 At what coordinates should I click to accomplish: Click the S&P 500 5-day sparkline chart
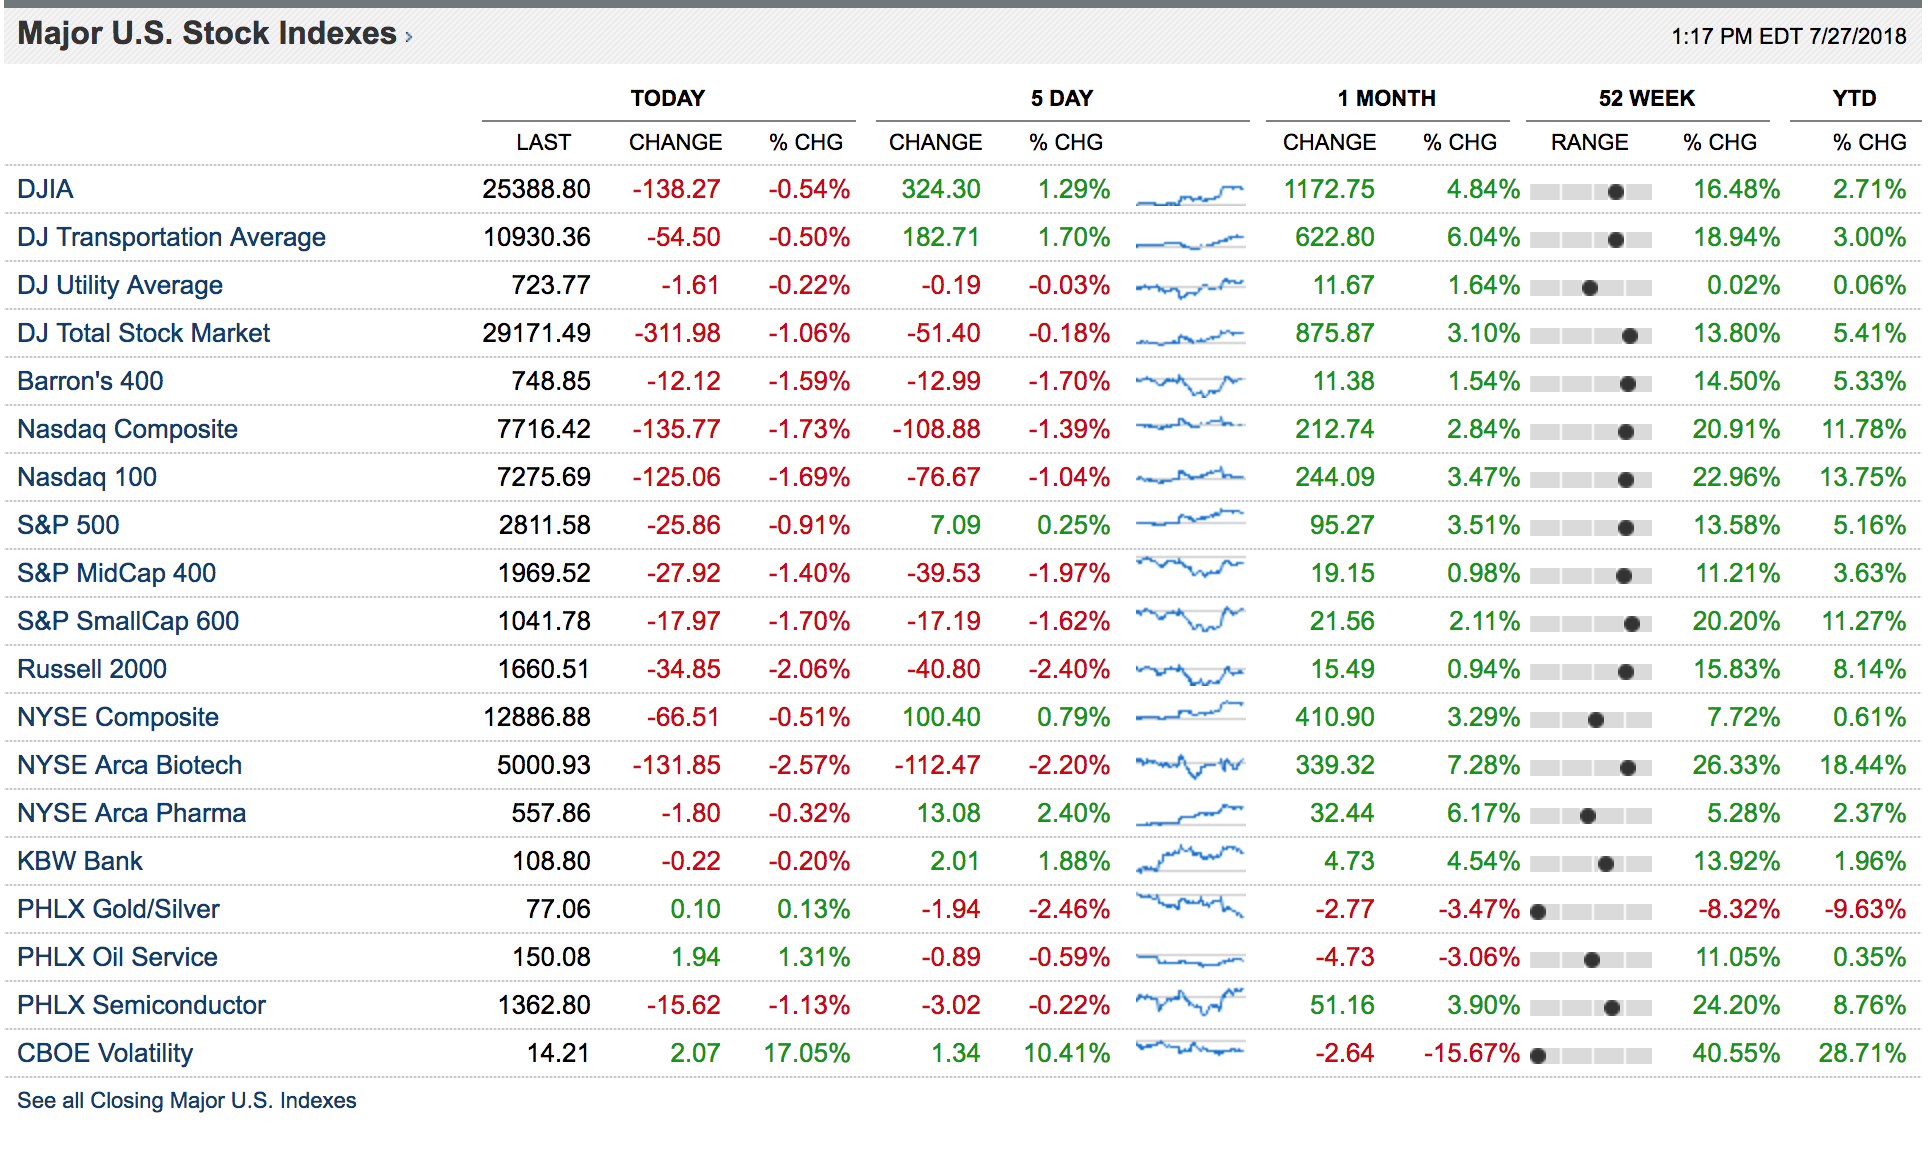(x=1190, y=519)
